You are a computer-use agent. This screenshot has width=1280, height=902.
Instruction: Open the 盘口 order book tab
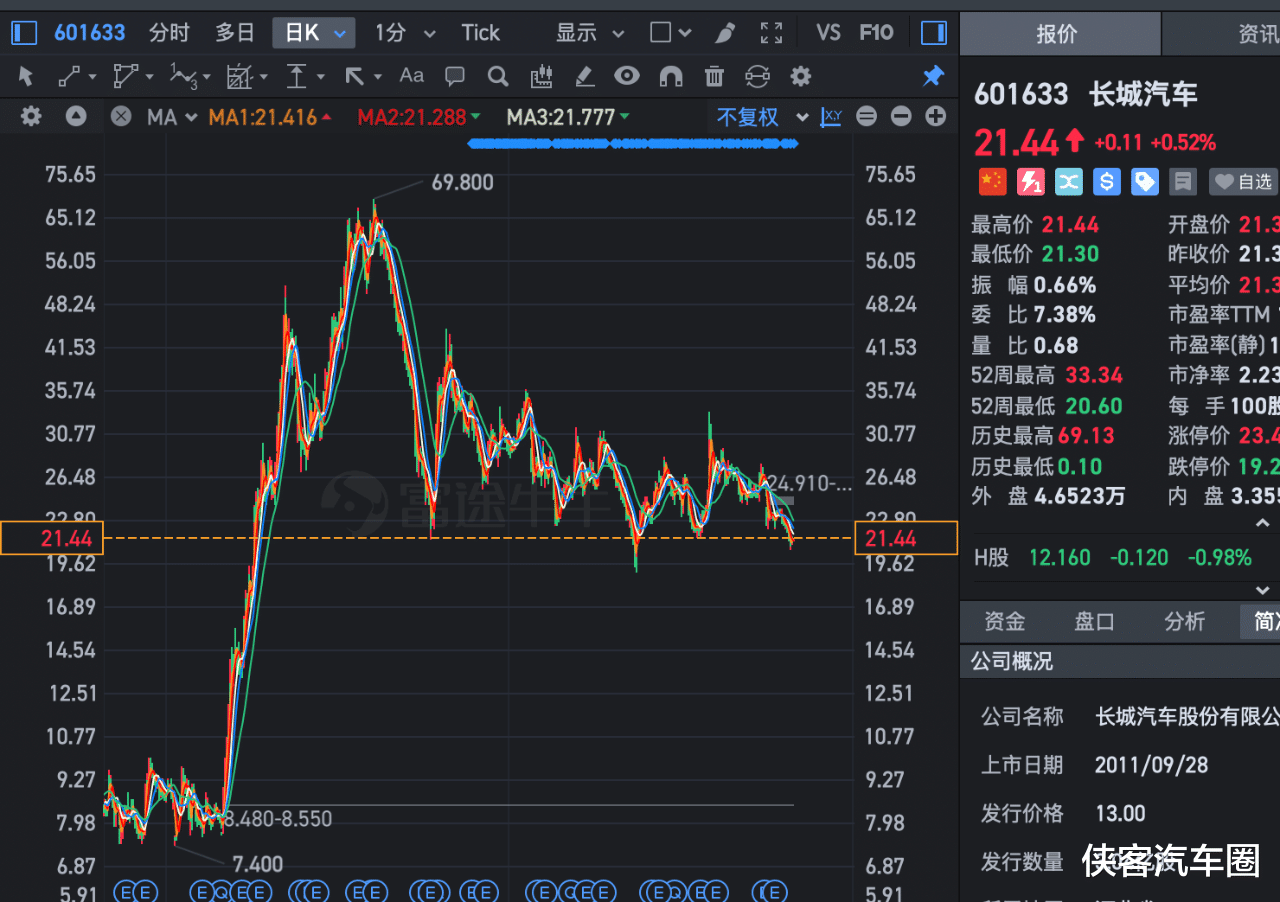(x=1094, y=622)
